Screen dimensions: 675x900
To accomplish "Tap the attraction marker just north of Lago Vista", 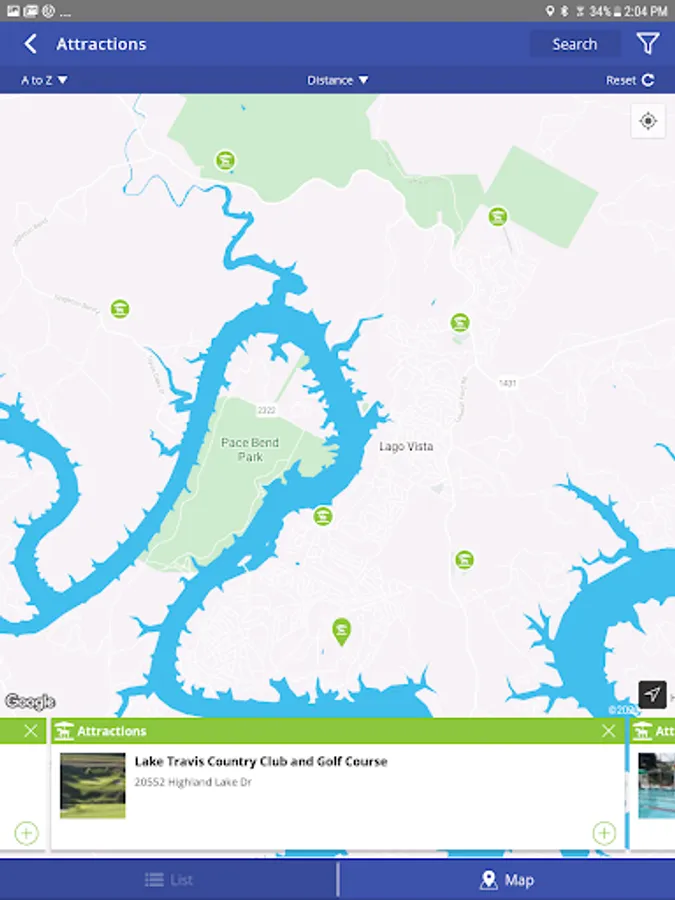I will [x=459, y=323].
